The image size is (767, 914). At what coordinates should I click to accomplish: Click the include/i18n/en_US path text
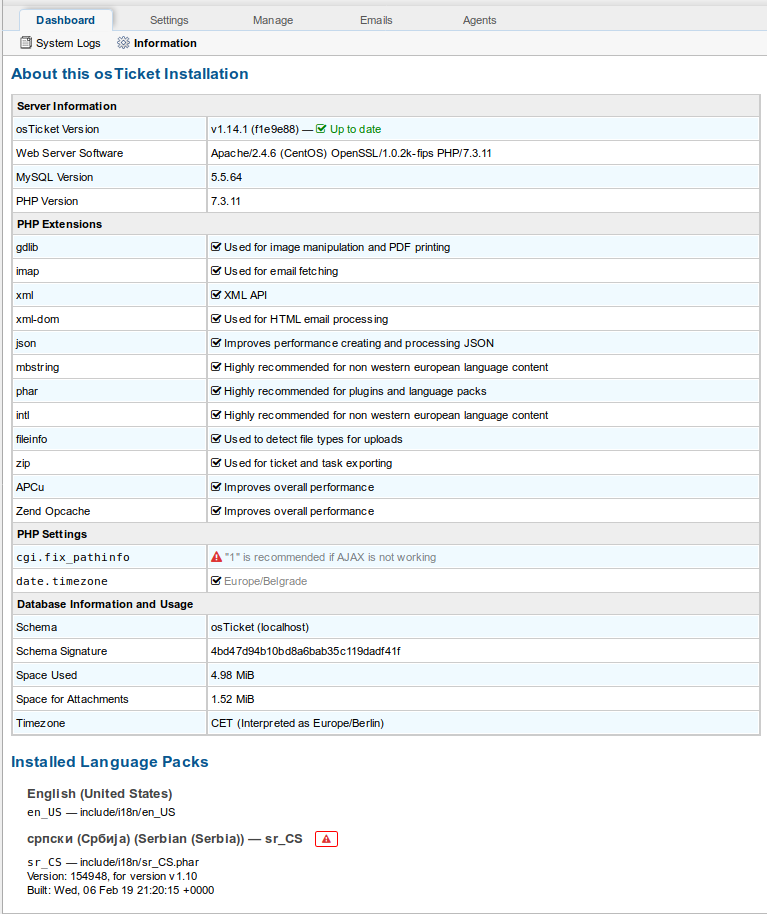pyautogui.click(x=128, y=812)
